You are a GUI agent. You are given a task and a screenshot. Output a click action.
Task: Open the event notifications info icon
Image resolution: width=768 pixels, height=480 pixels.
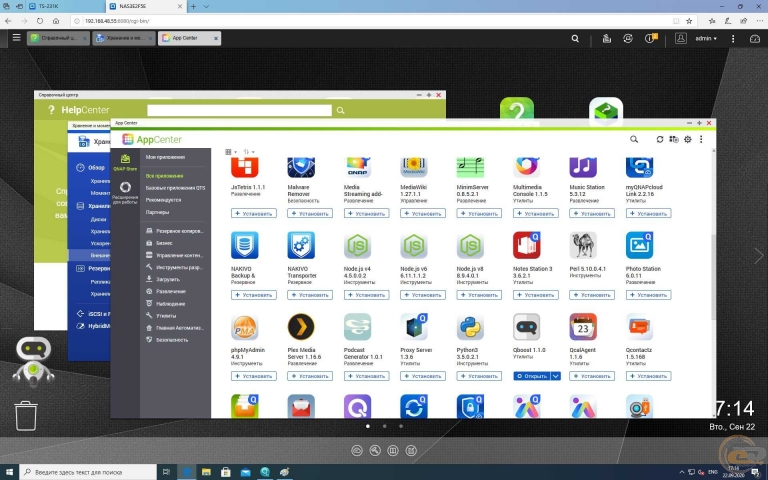tap(650, 38)
